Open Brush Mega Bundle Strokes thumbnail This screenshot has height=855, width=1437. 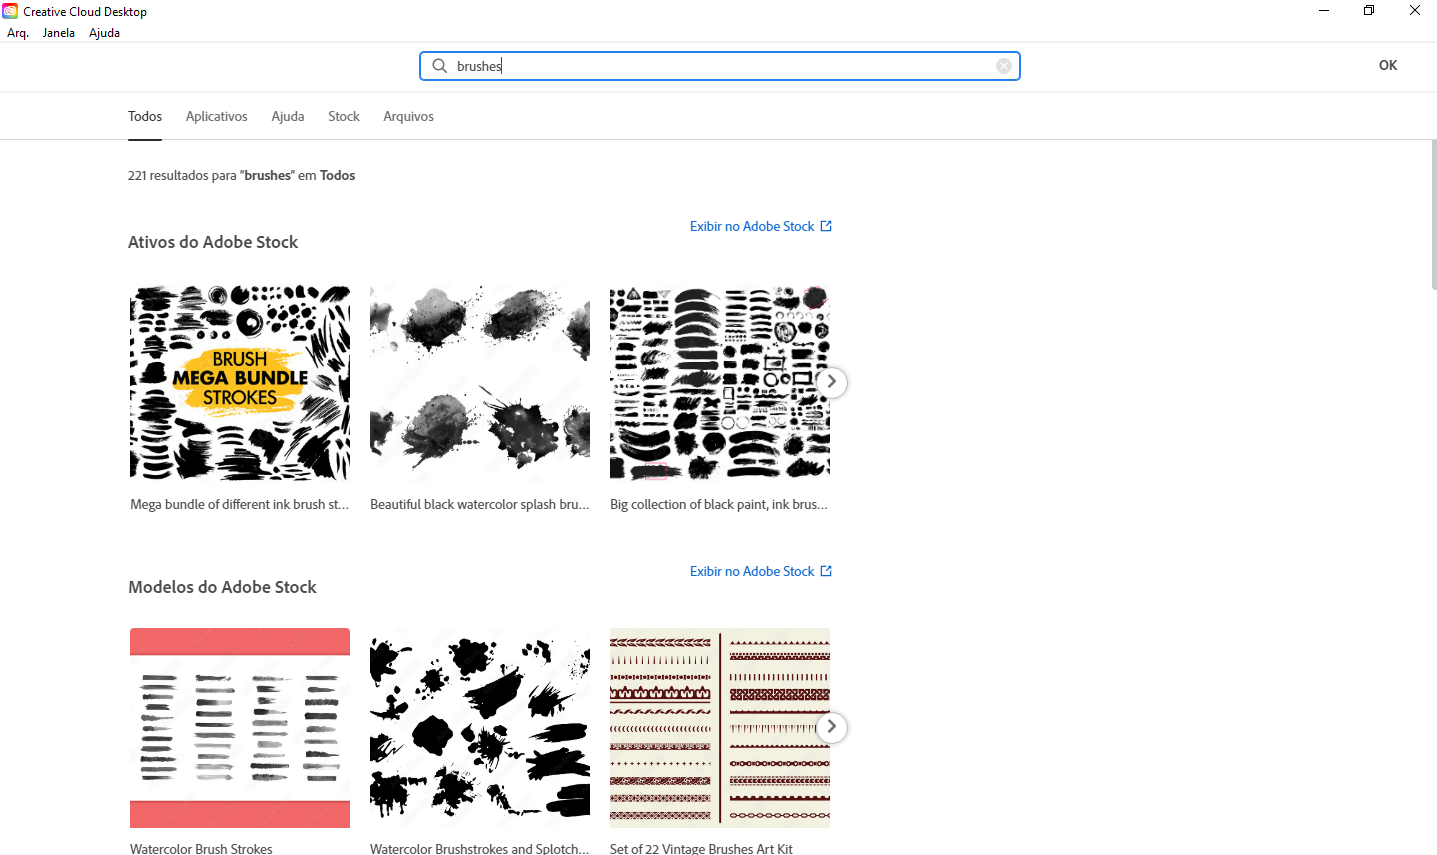click(x=240, y=382)
